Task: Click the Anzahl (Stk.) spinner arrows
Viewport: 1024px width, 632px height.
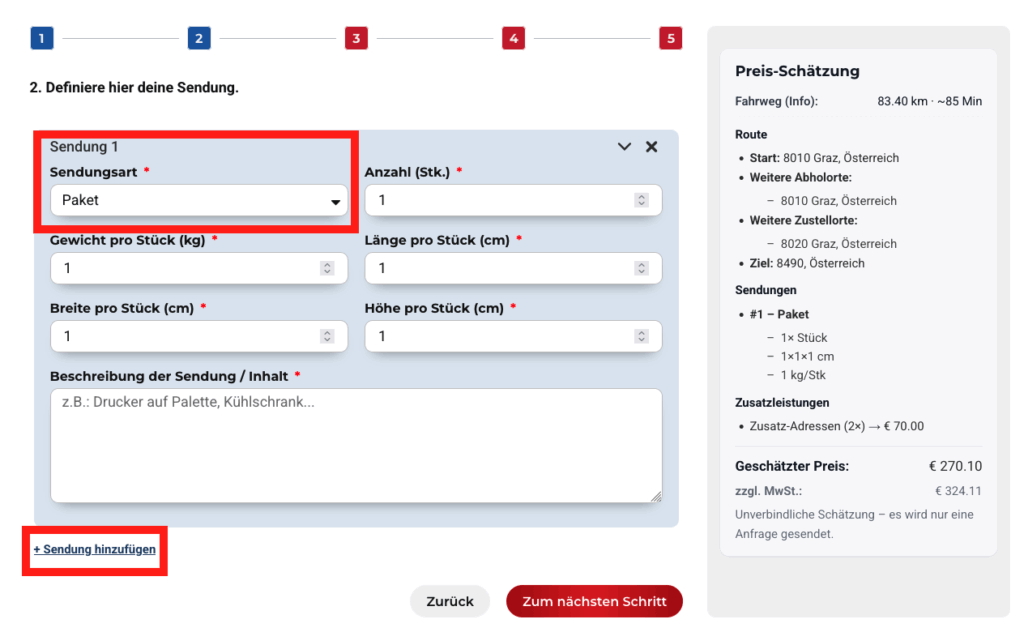Action: 641,200
